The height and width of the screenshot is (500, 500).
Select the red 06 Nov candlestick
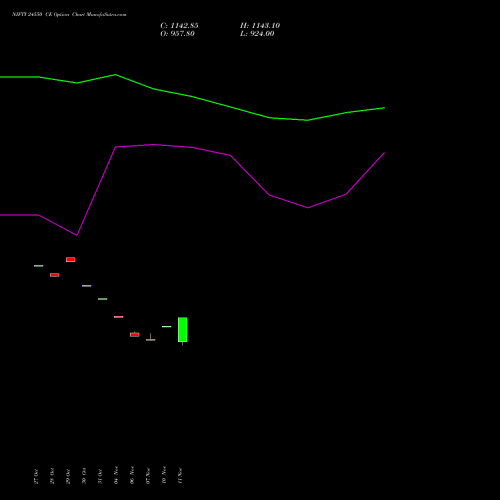click(135, 334)
